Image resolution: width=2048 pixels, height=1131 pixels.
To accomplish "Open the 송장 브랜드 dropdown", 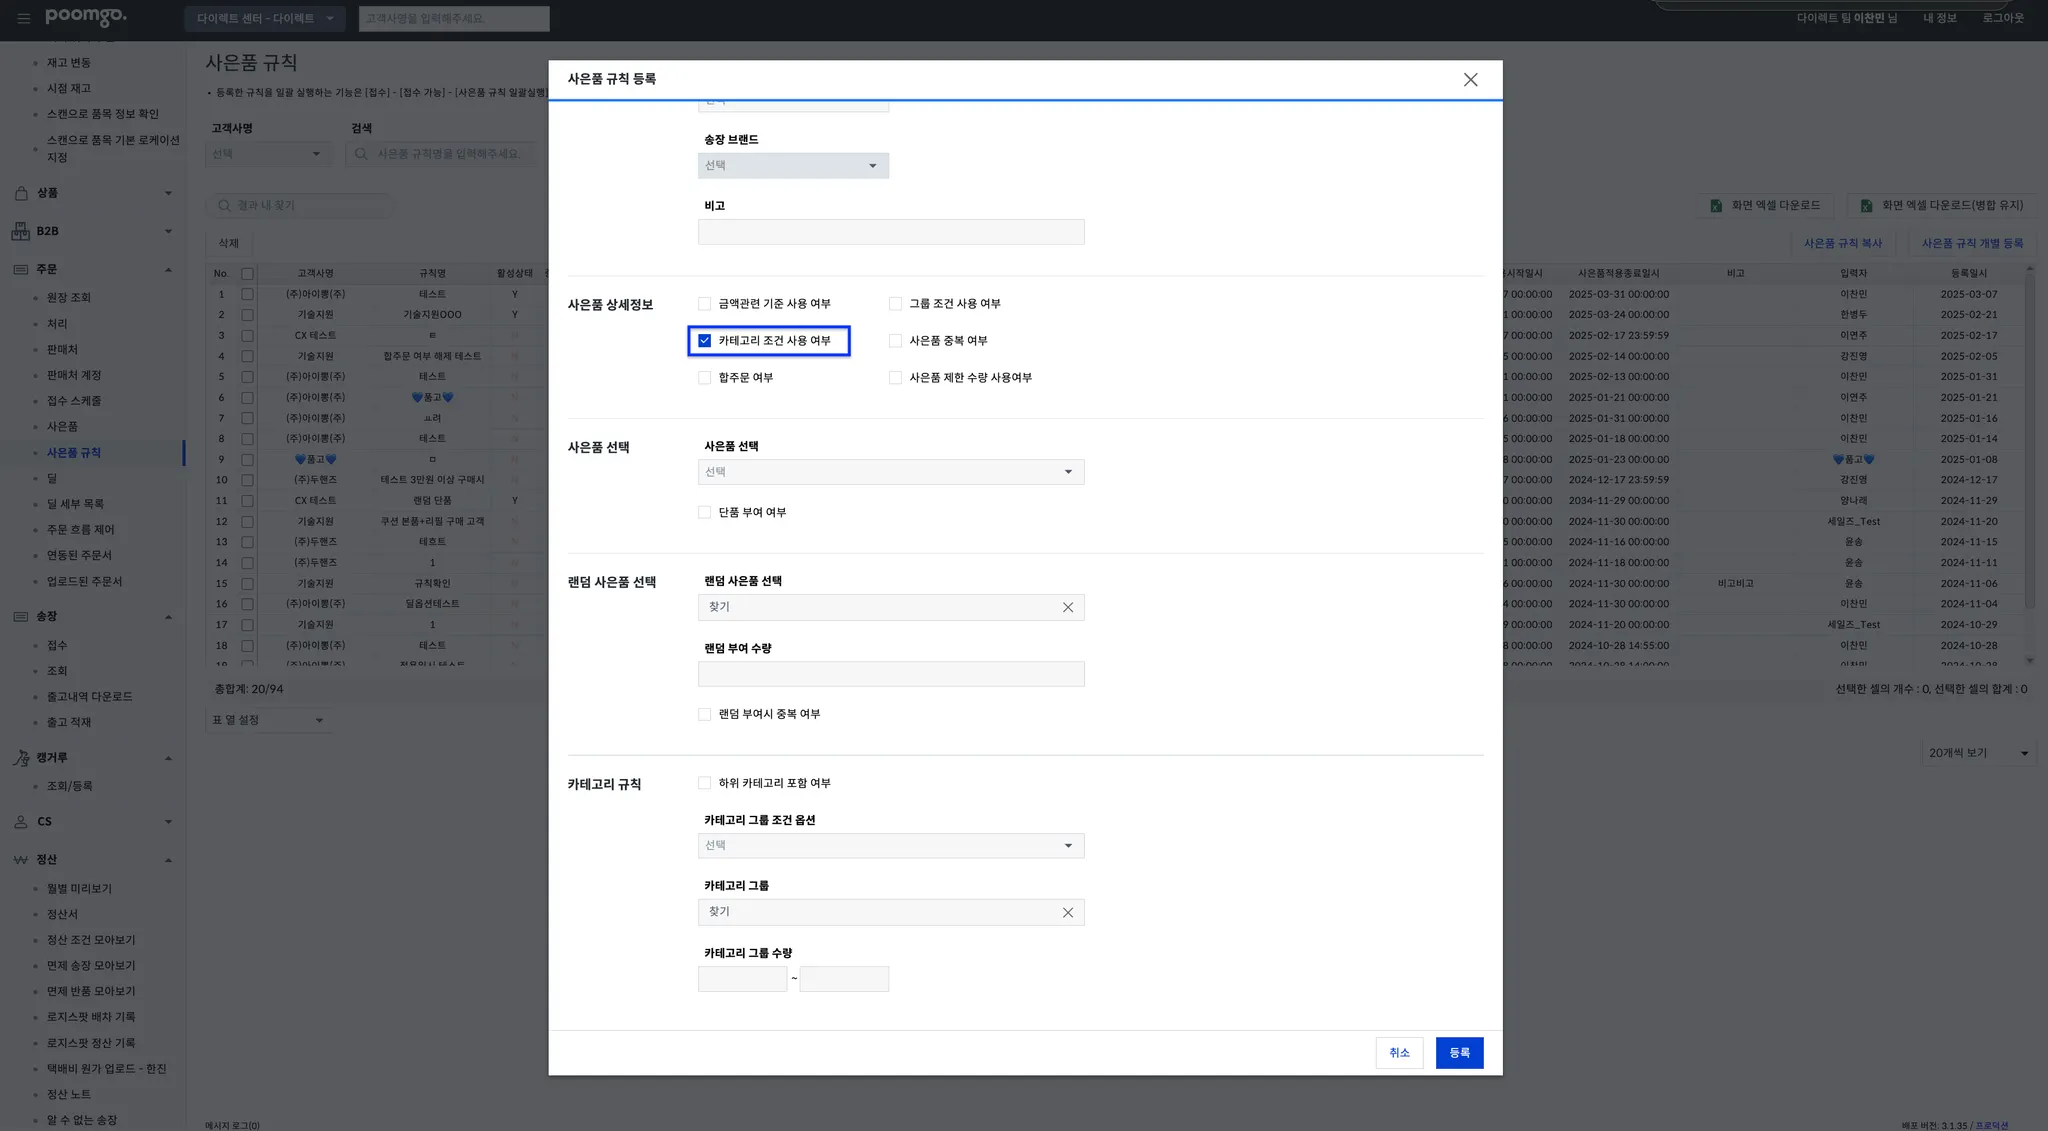I will point(792,166).
